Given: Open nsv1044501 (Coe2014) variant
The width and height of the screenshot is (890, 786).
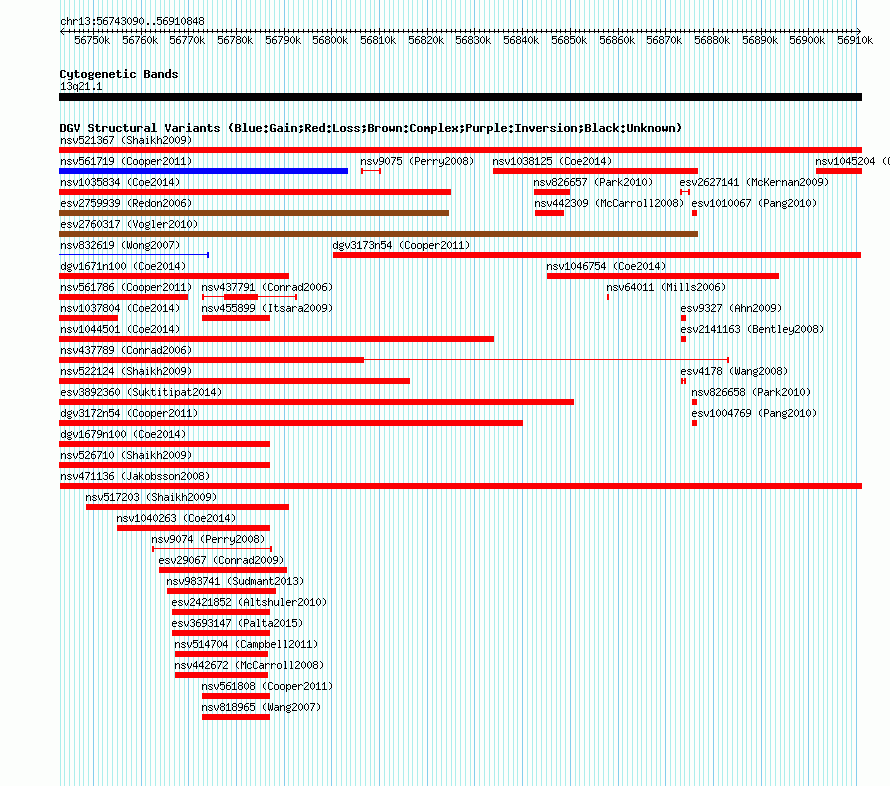Looking at the screenshot, I should pos(120,329).
